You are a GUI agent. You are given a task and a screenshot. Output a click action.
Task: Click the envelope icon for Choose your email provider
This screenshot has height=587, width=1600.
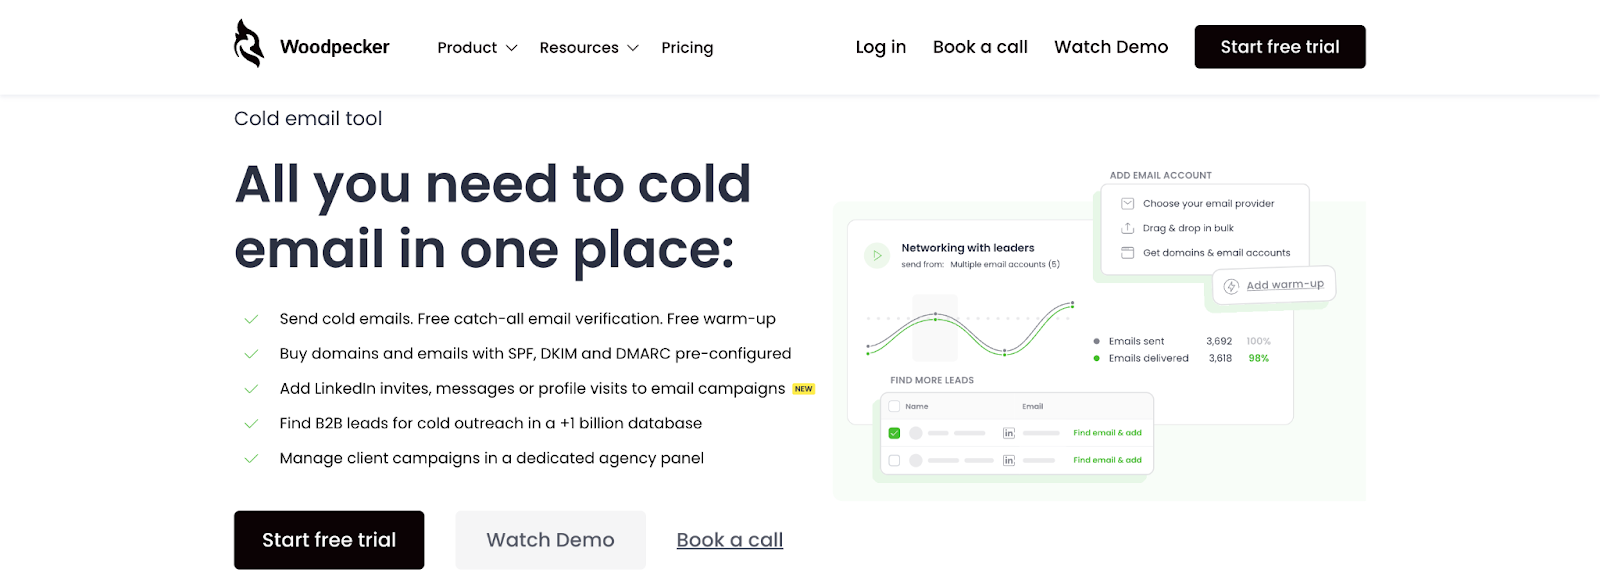1127,203
